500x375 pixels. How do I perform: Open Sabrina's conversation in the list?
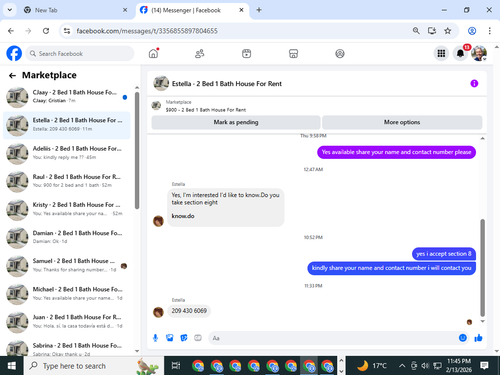click(x=67, y=347)
